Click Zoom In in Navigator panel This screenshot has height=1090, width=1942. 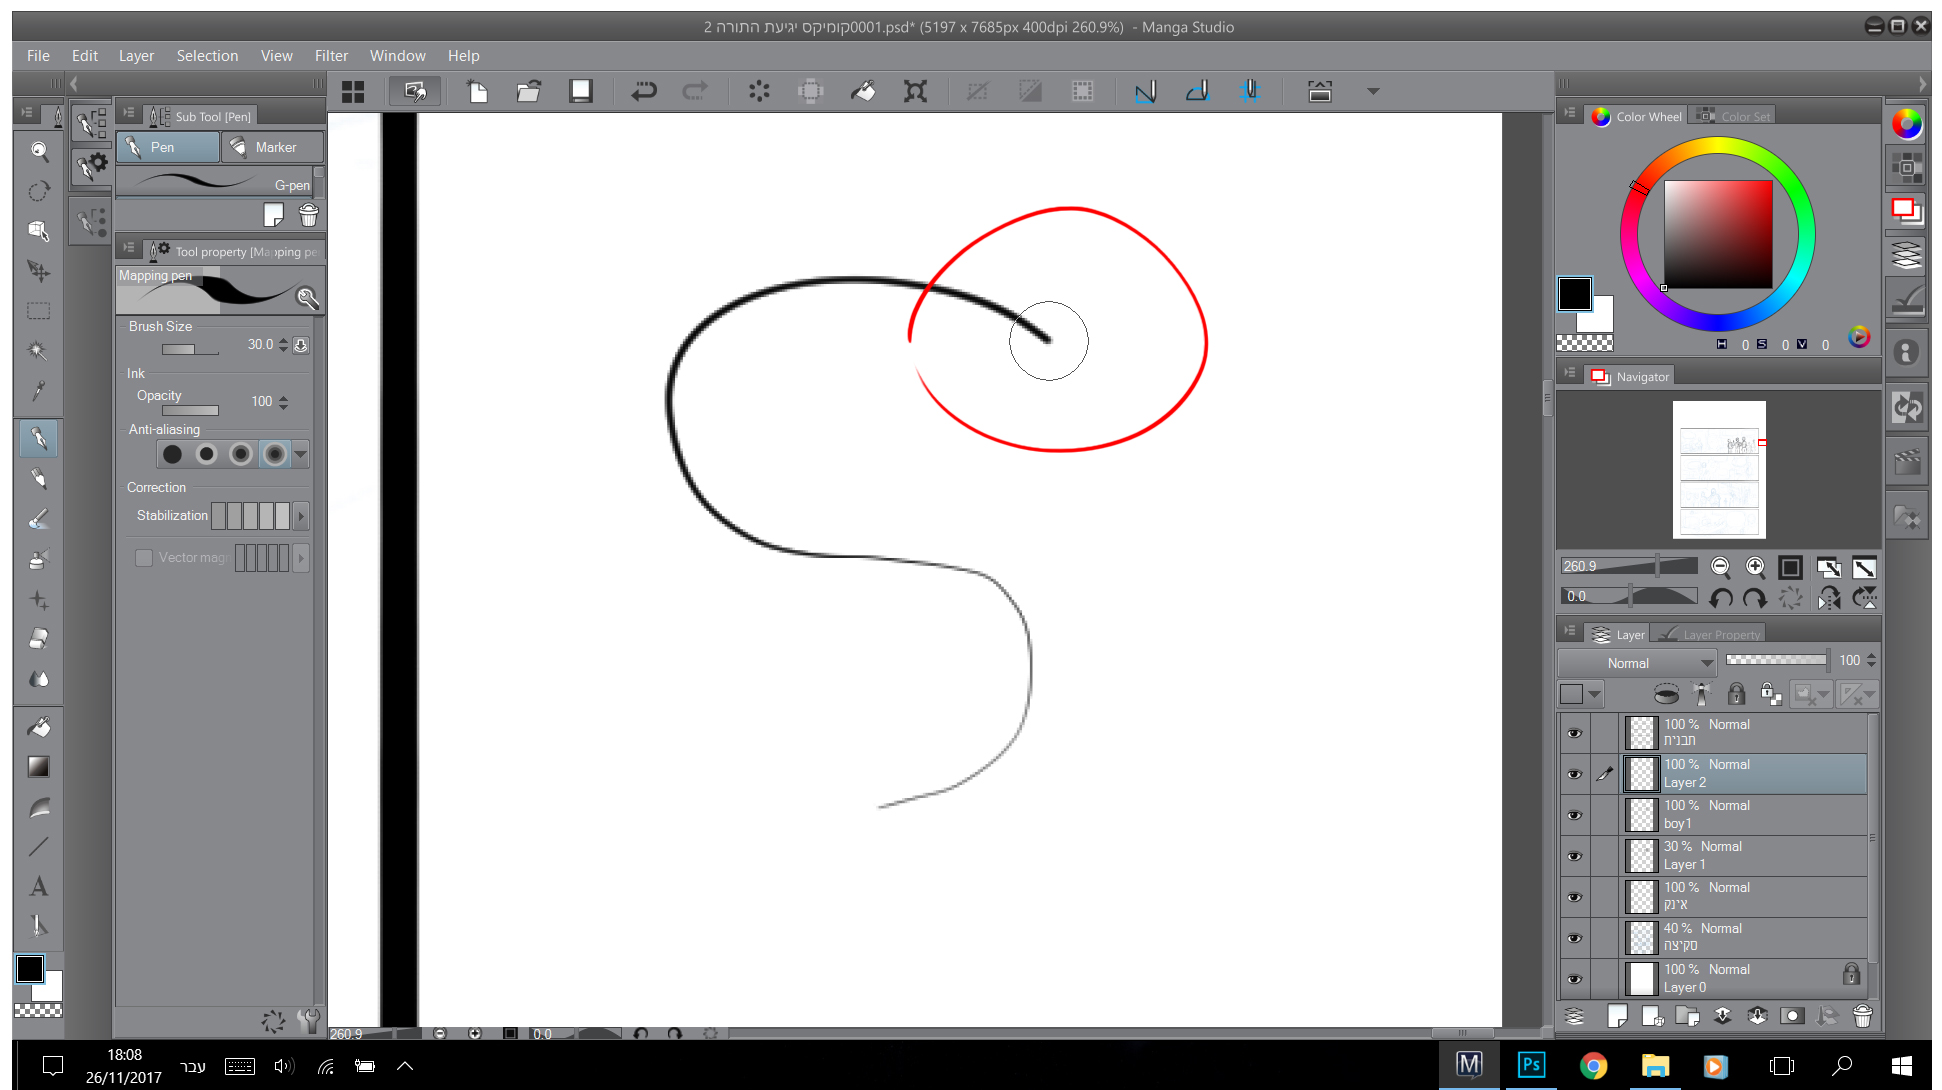[1755, 567]
